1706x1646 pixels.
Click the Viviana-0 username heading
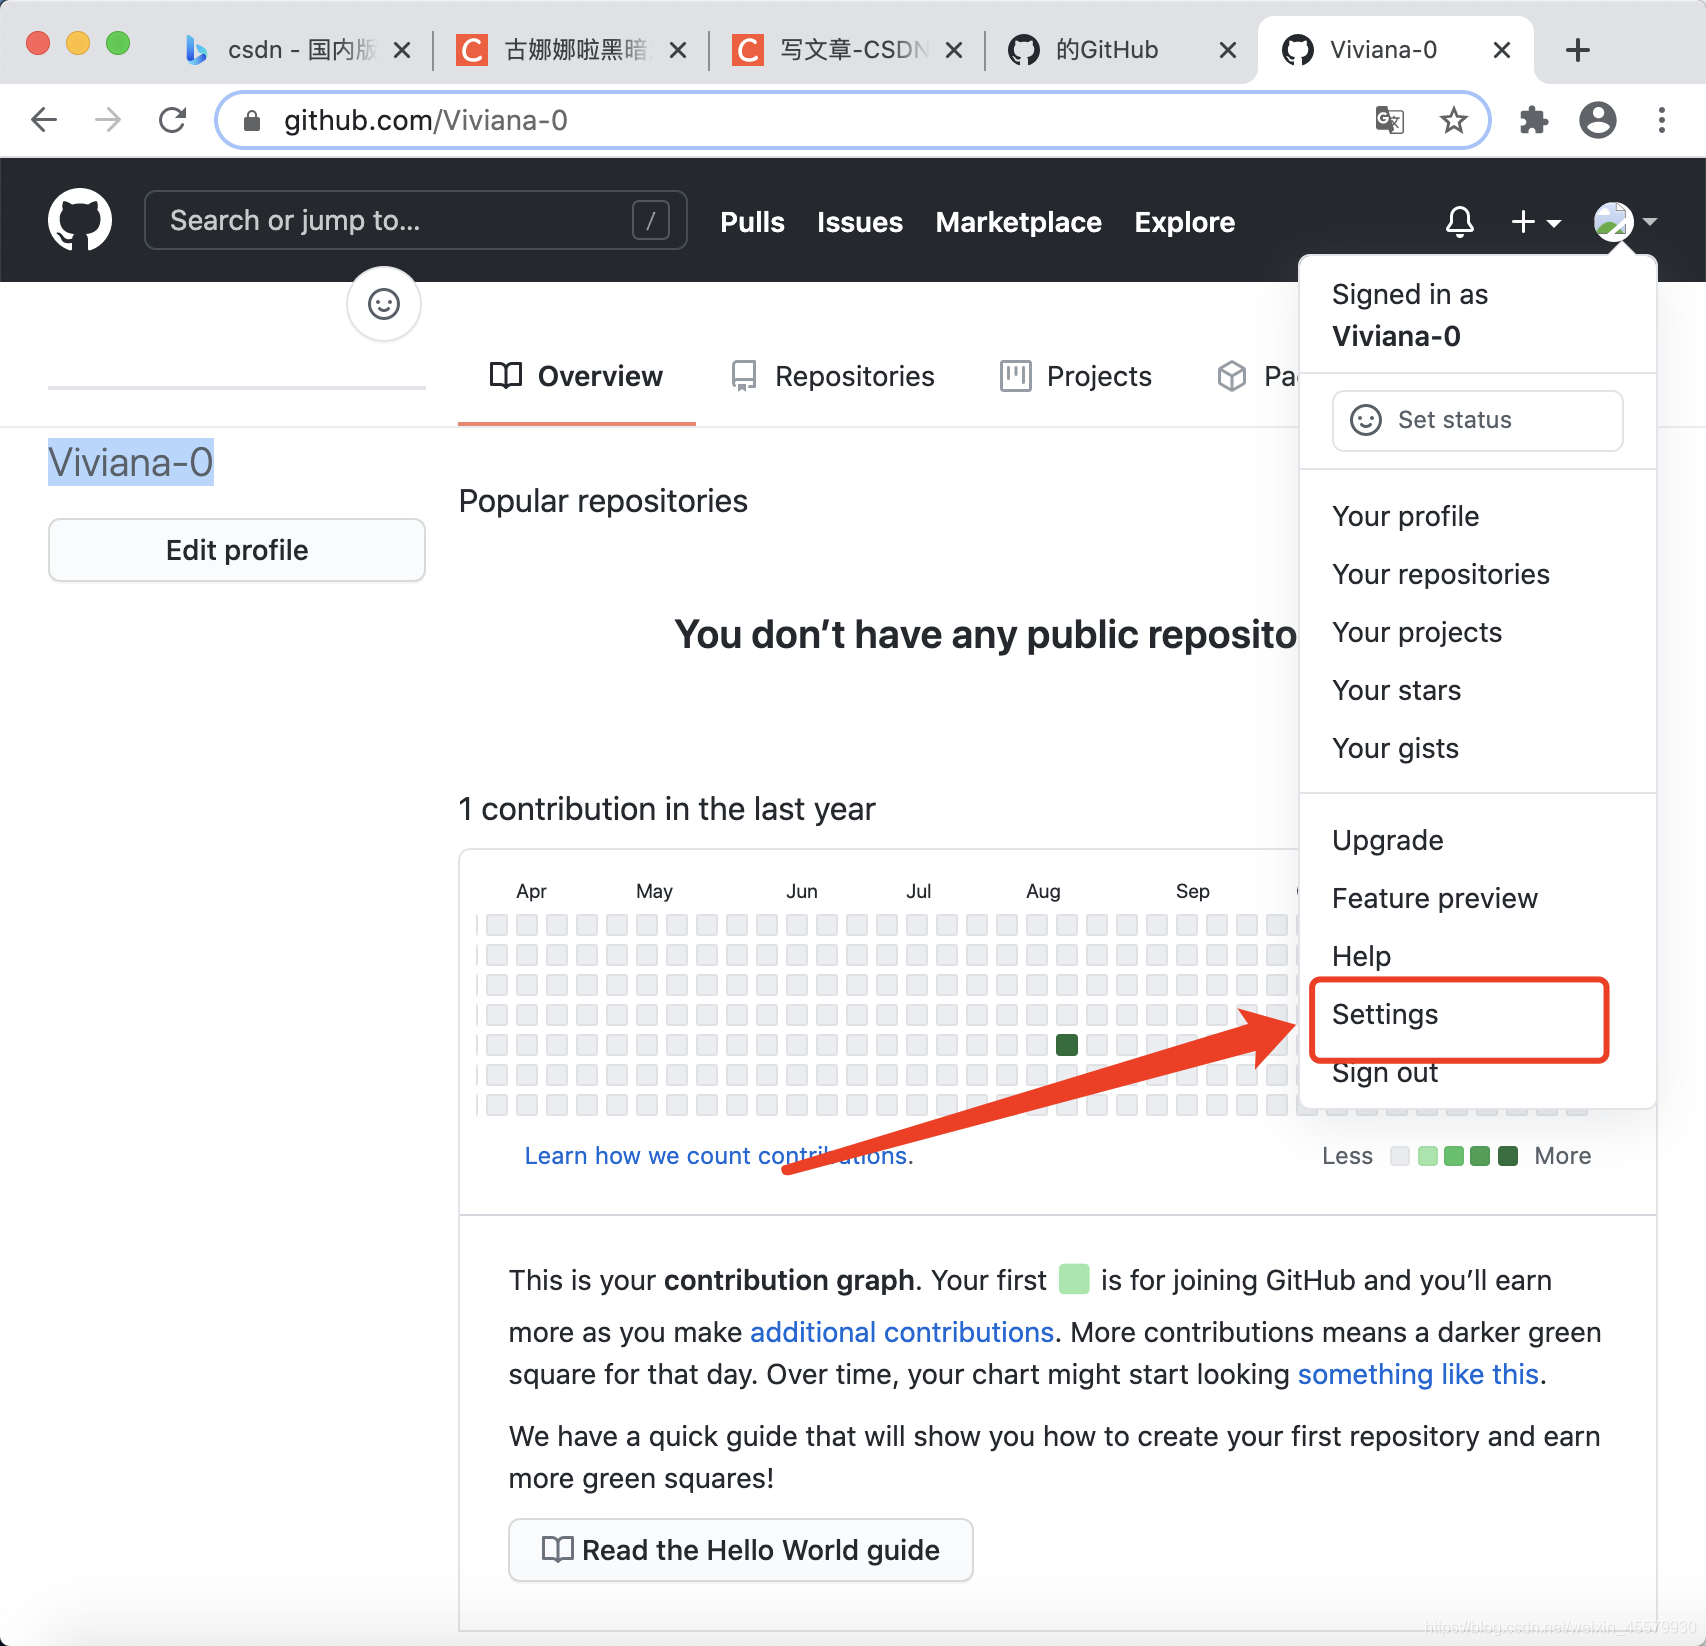click(131, 462)
